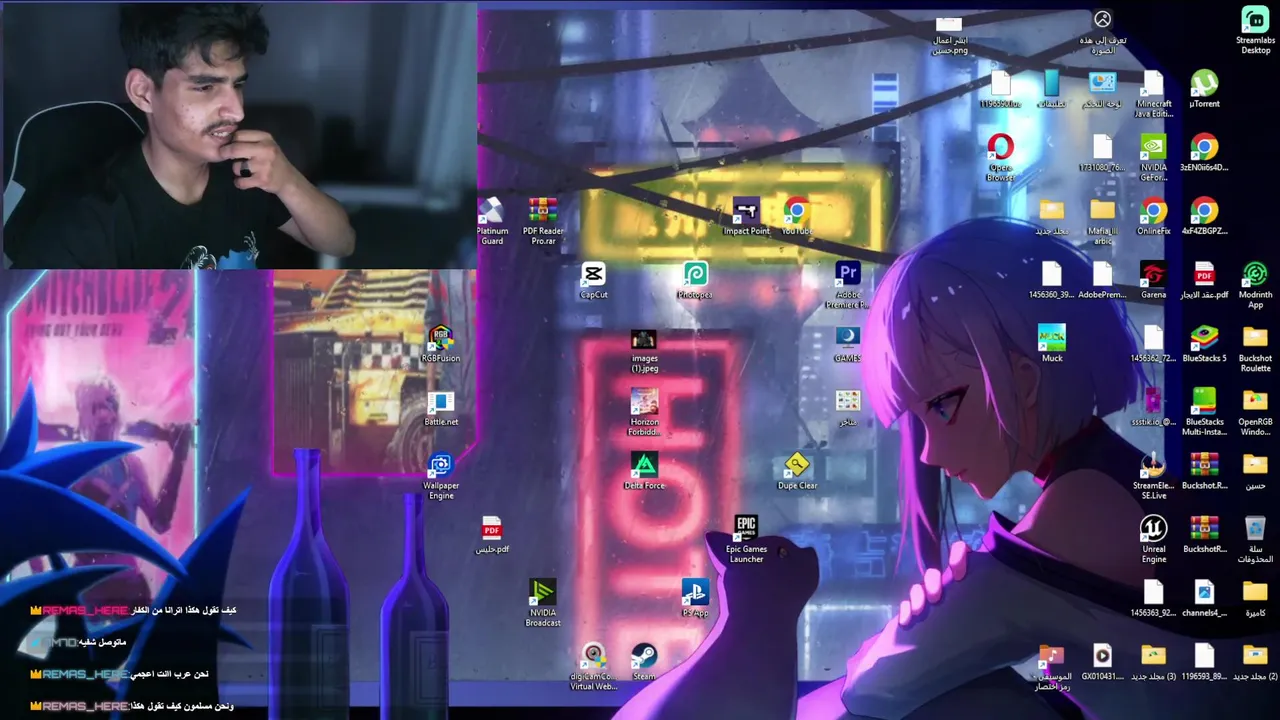Open the Buckshot.R archive beside StreamElements
This screenshot has height=720, width=1280.
(x=1204, y=471)
